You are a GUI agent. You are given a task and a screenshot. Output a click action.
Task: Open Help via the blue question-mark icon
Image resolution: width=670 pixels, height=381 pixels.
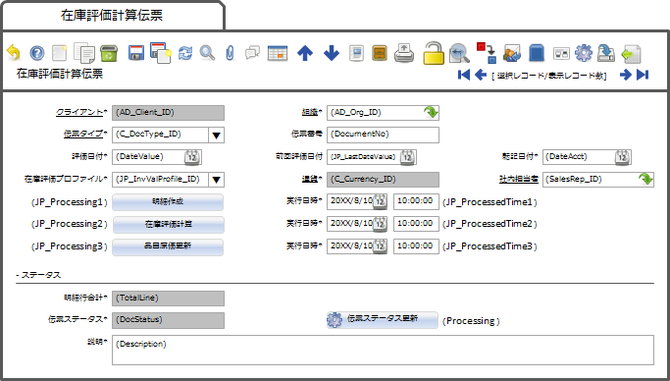tap(37, 53)
